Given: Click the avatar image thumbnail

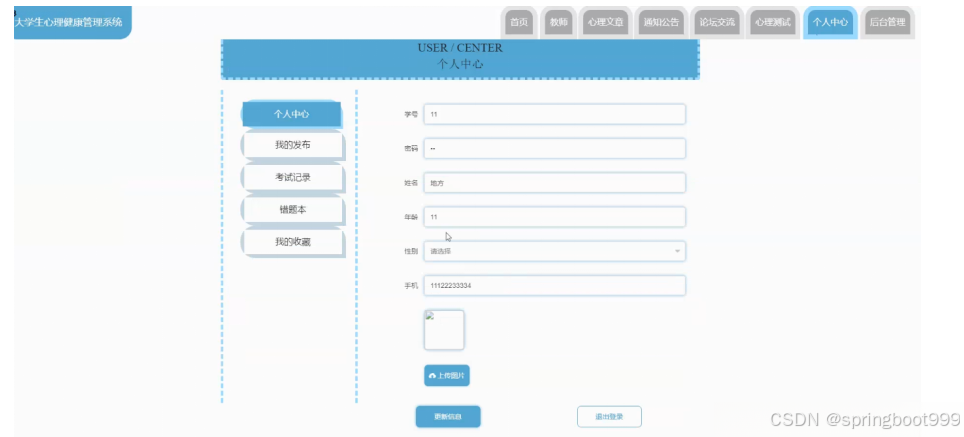Looking at the screenshot, I should 444,330.
